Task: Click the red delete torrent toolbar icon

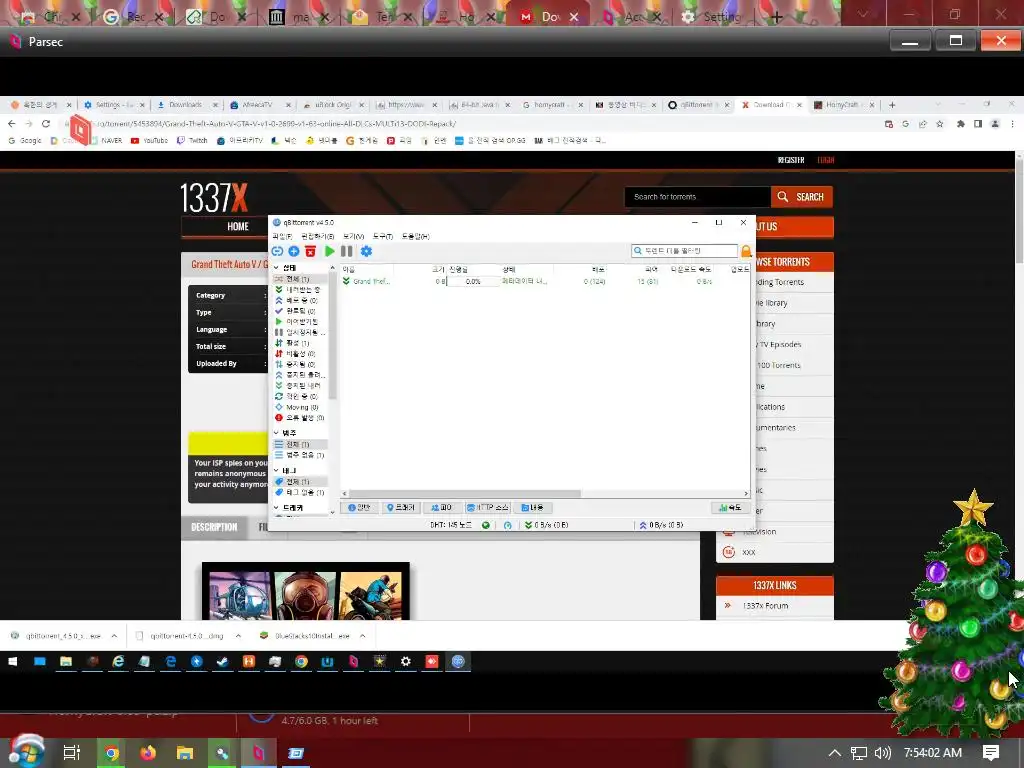Action: click(311, 251)
